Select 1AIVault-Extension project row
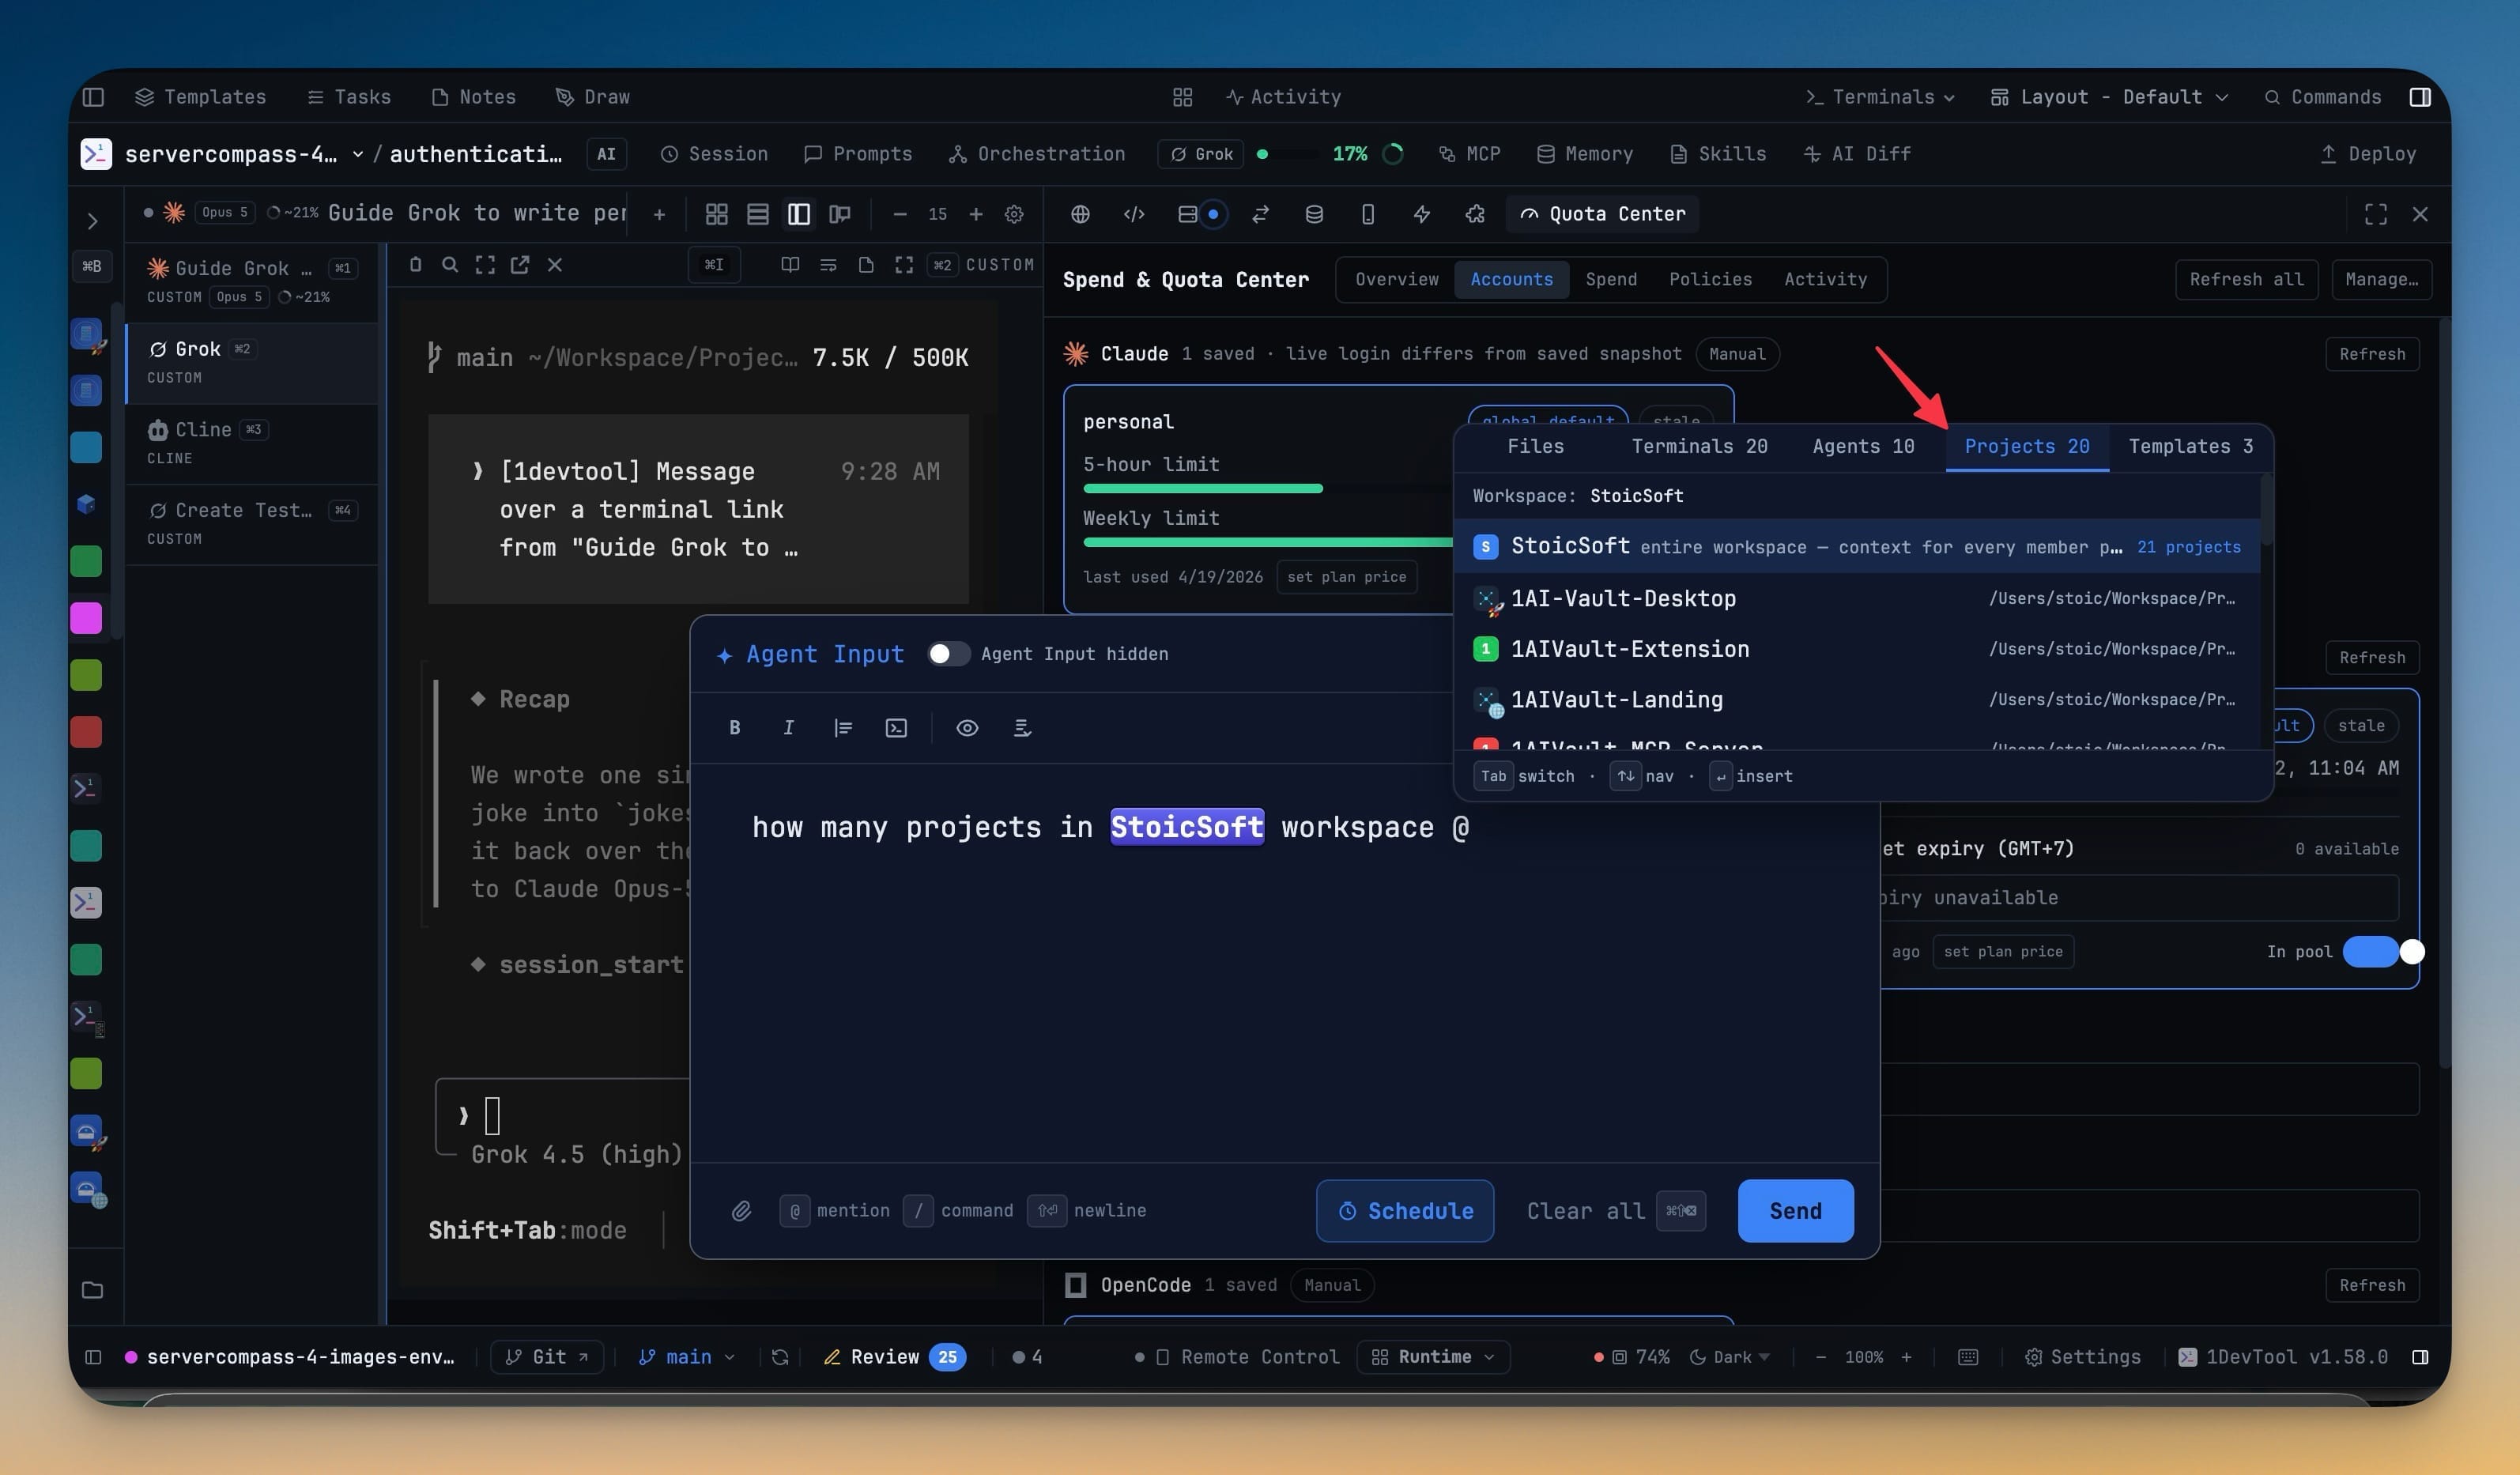 (x=1856, y=650)
